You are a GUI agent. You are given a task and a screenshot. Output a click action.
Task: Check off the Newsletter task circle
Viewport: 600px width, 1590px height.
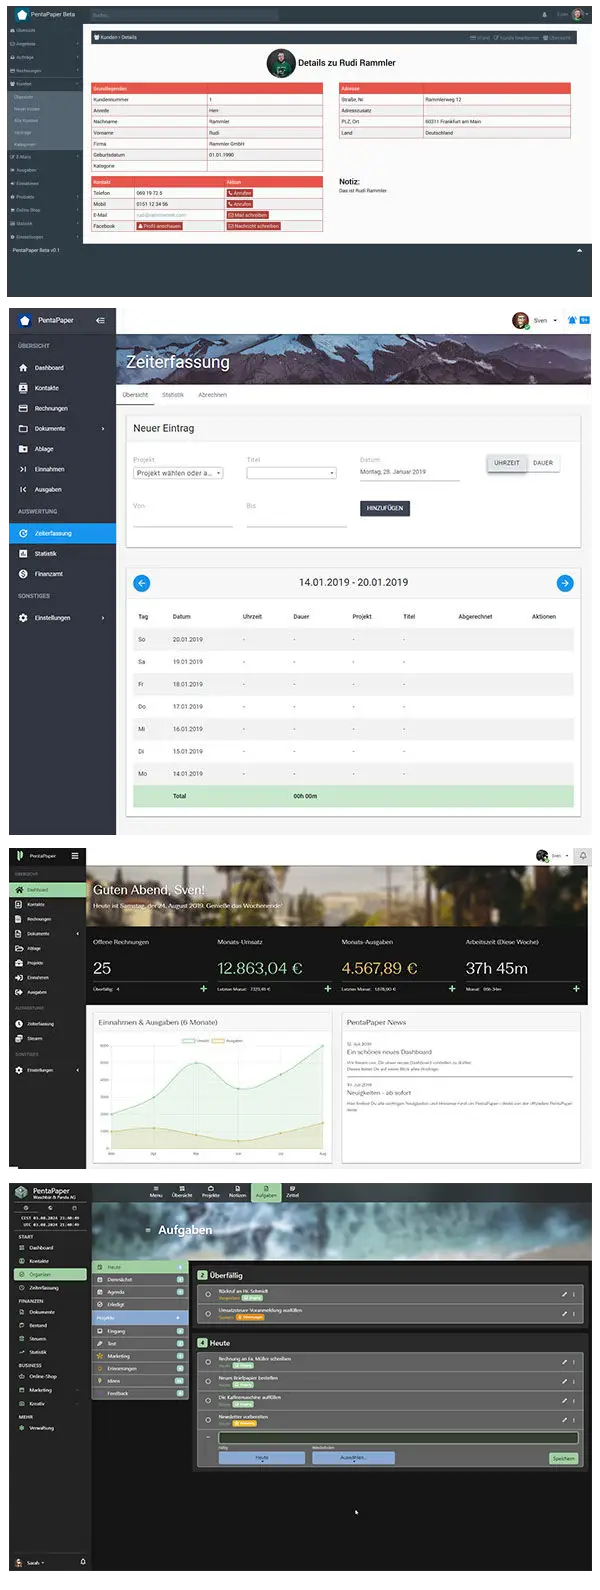tap(208, 1419)
